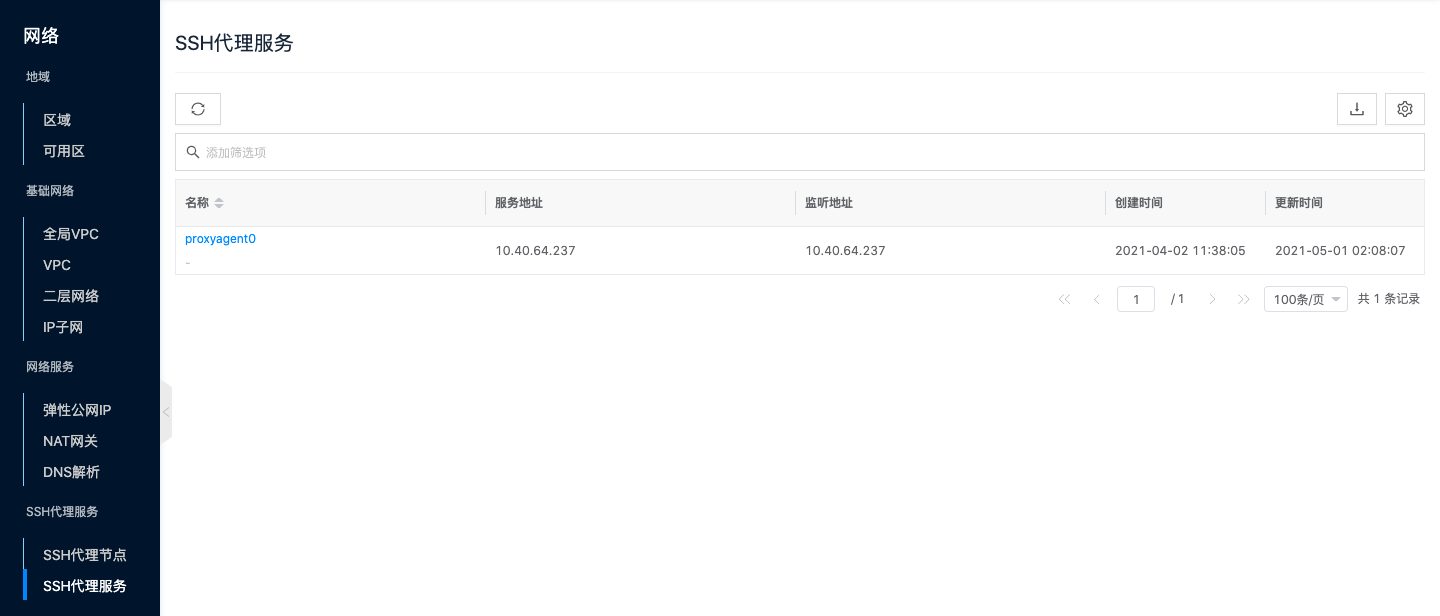Open the 100条/页 page size dropdown
The height and width of the screenshot is (616, 1440).
click(1305, 299)
